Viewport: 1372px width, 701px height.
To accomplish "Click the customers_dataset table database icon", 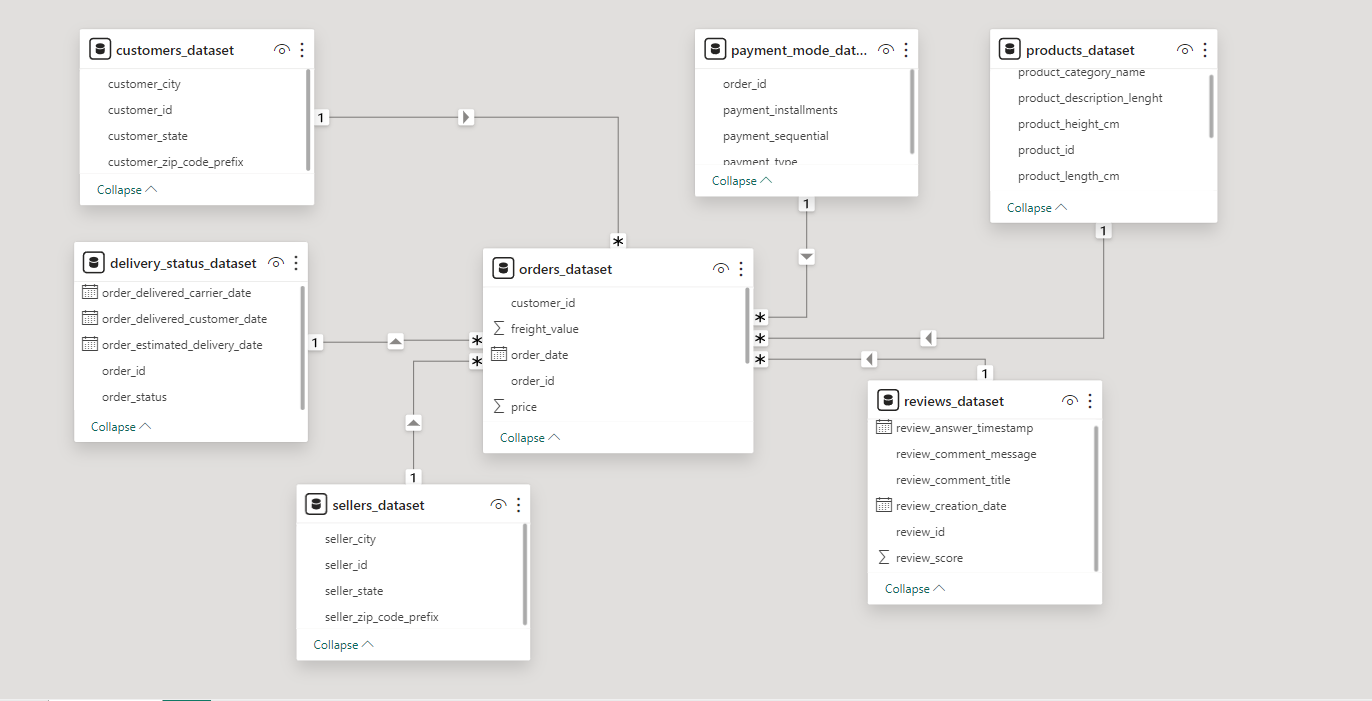I will [99, 50].
